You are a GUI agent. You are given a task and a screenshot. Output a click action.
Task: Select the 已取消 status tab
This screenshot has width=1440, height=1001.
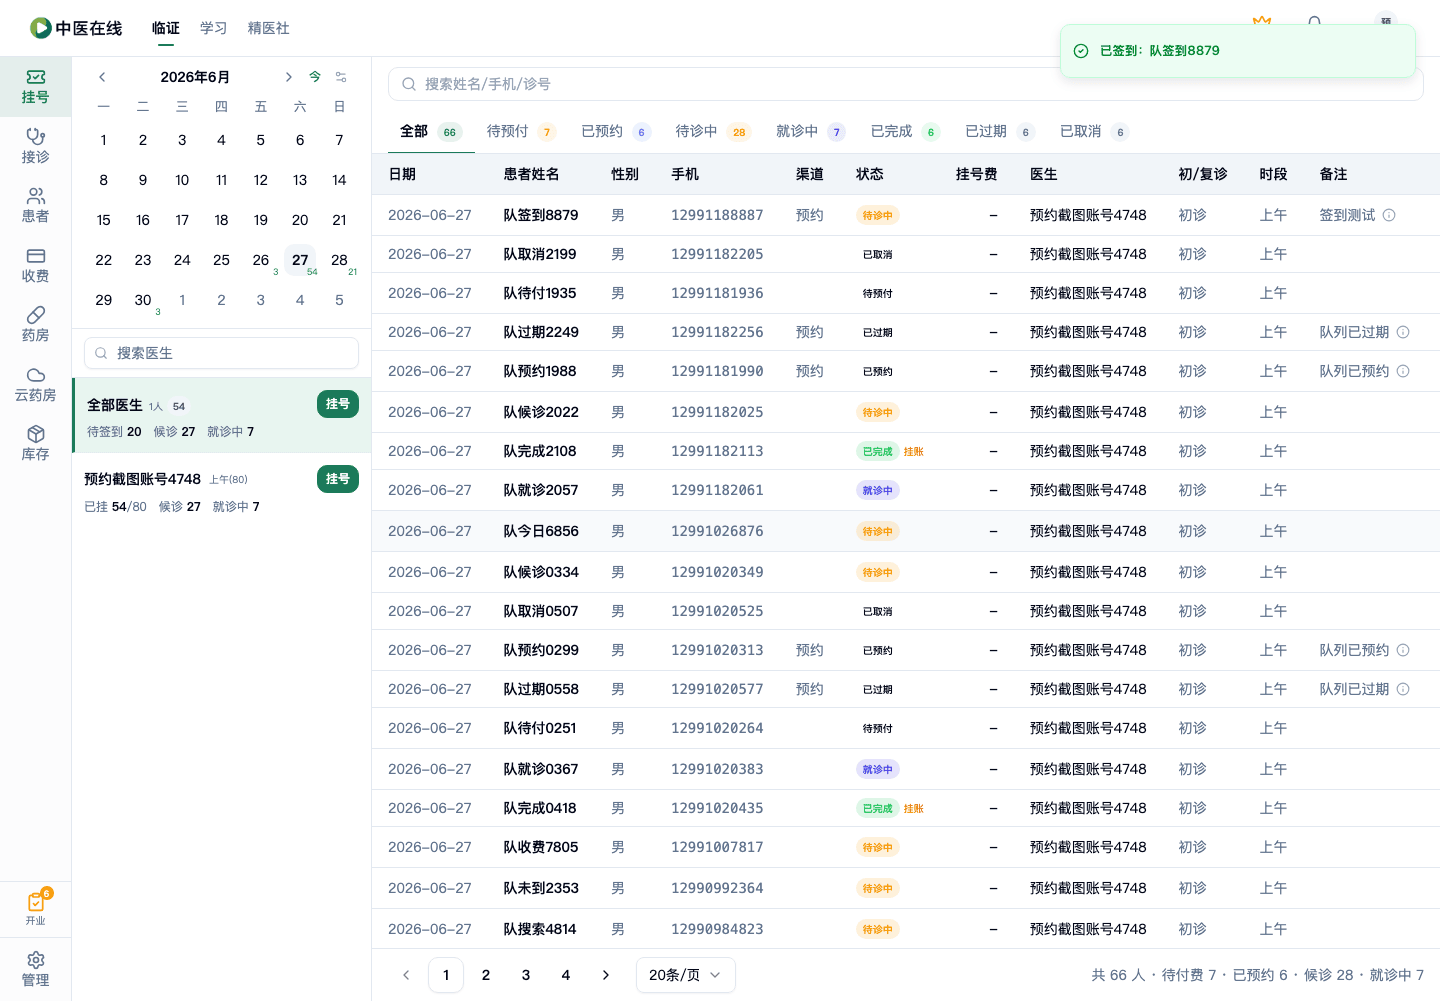(1094, 131)
